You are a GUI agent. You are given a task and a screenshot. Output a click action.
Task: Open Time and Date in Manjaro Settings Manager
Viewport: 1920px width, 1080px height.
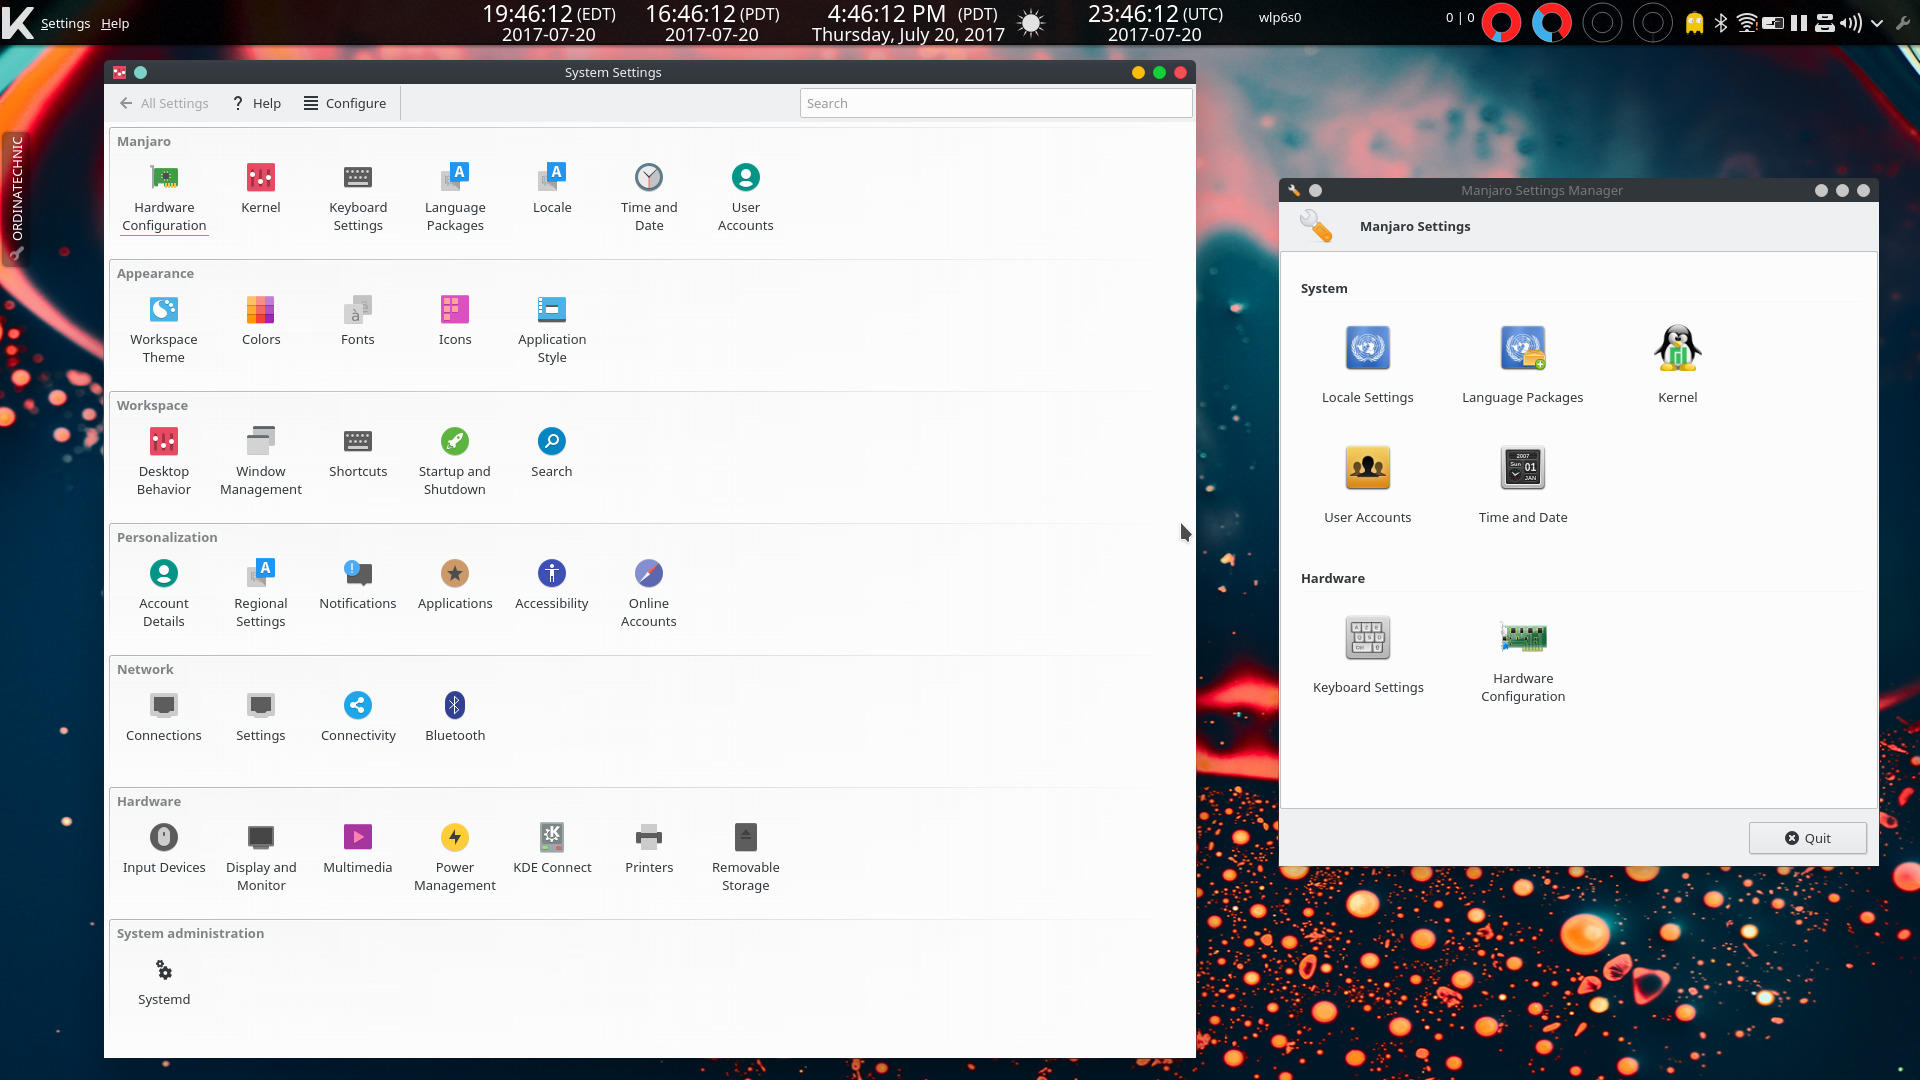point(1523,484)
